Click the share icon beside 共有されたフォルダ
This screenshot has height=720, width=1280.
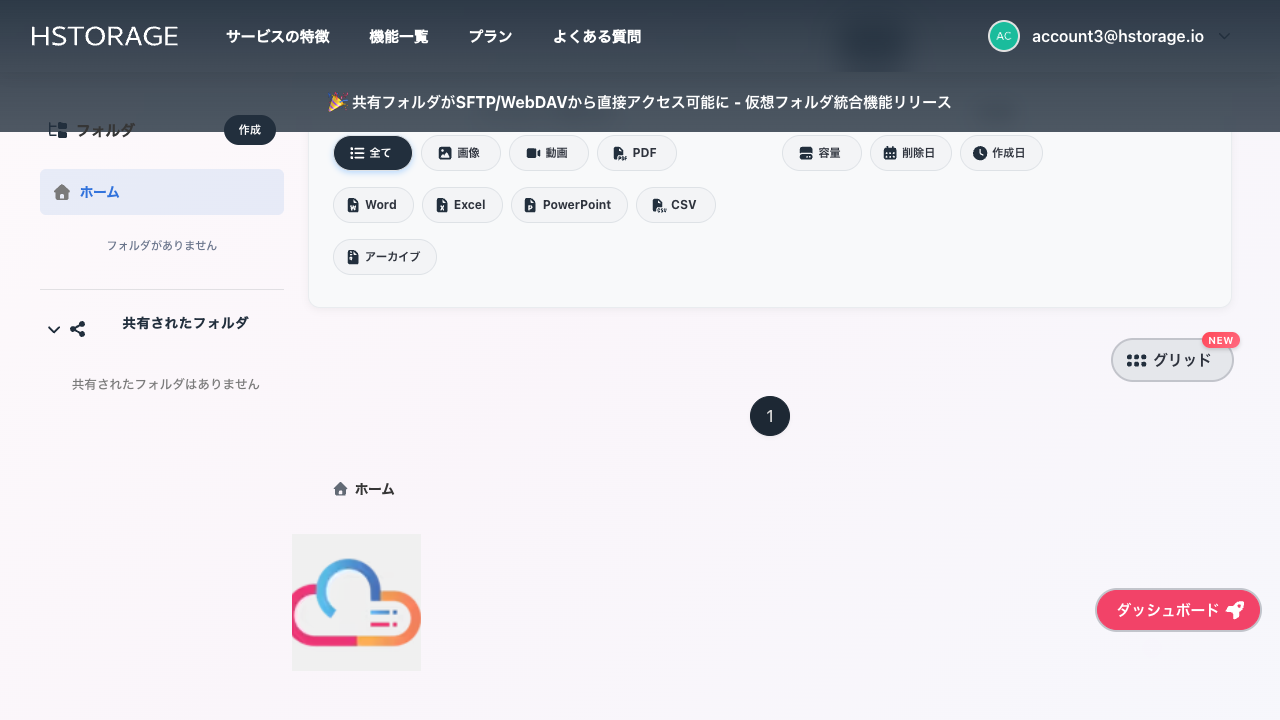coord(78,329)
